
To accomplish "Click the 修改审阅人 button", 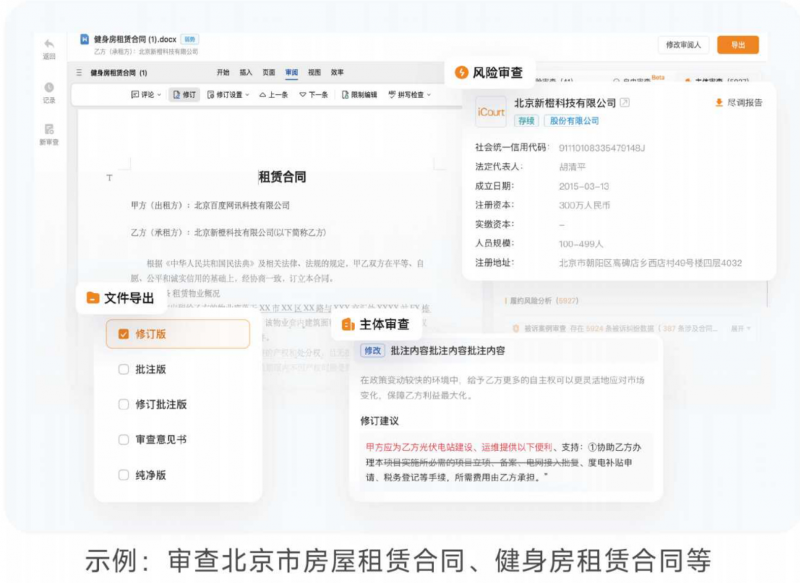I will [x=683, y=45].
